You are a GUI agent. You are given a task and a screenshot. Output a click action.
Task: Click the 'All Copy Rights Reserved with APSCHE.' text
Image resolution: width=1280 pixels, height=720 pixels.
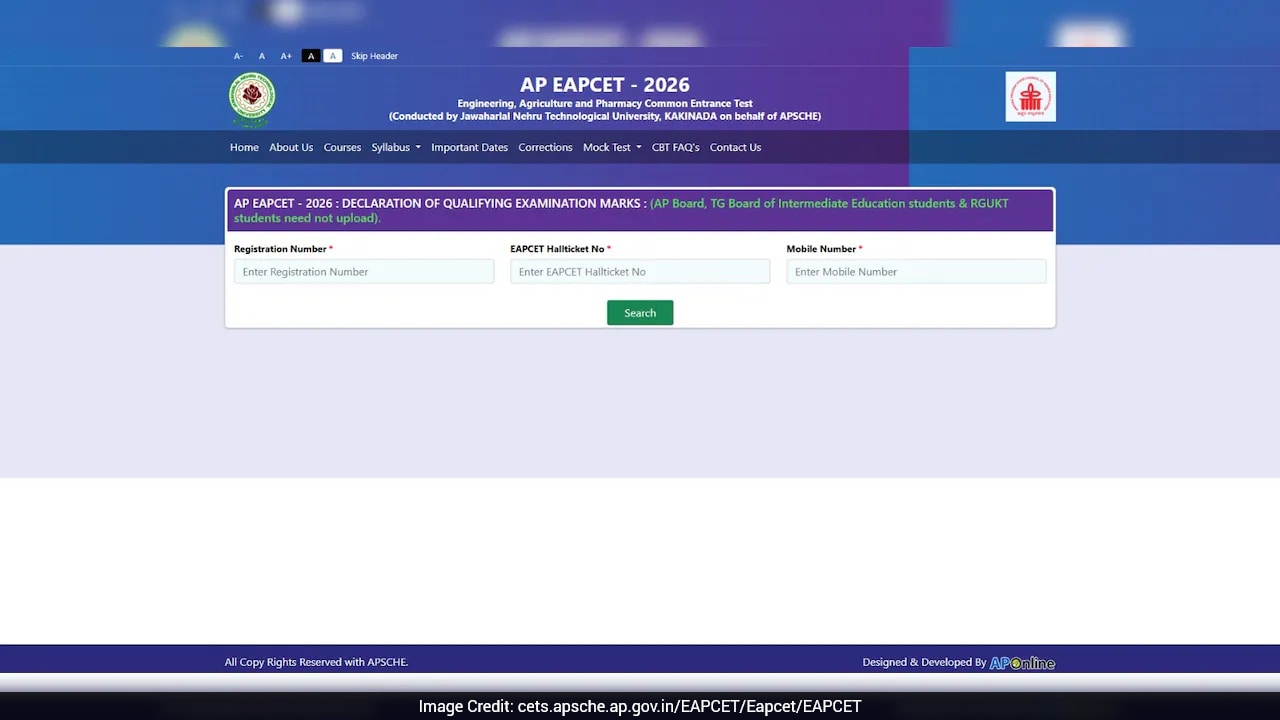pyautogui.click(x=316, y=662)
